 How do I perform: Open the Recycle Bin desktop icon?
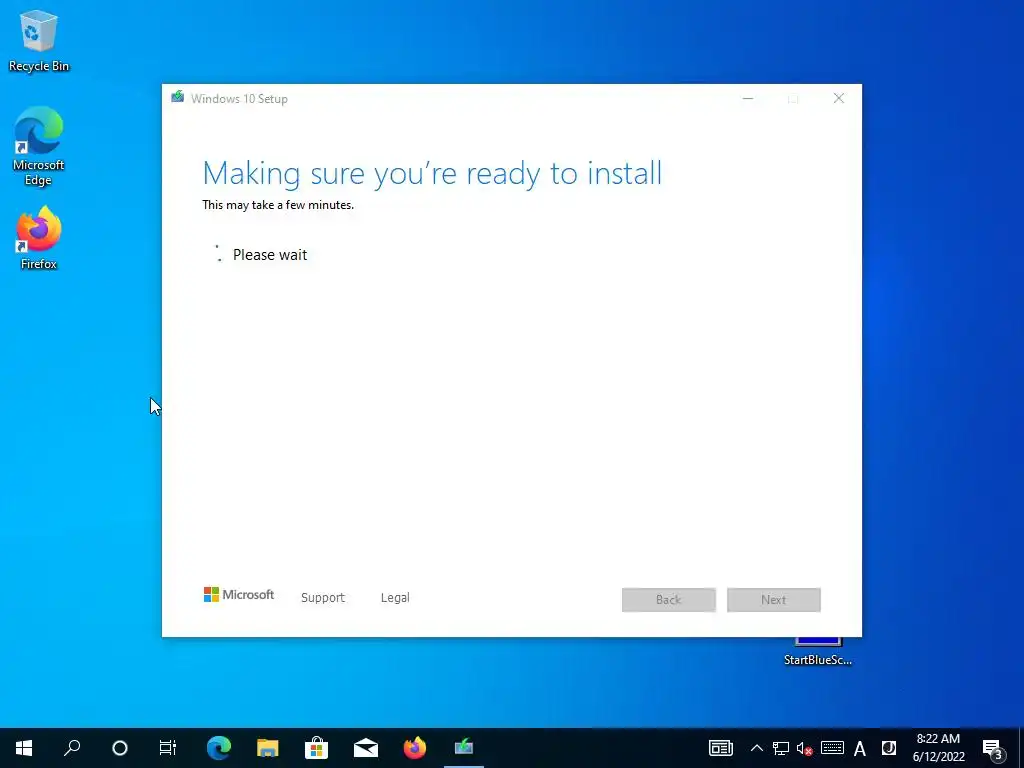[39, 40]
